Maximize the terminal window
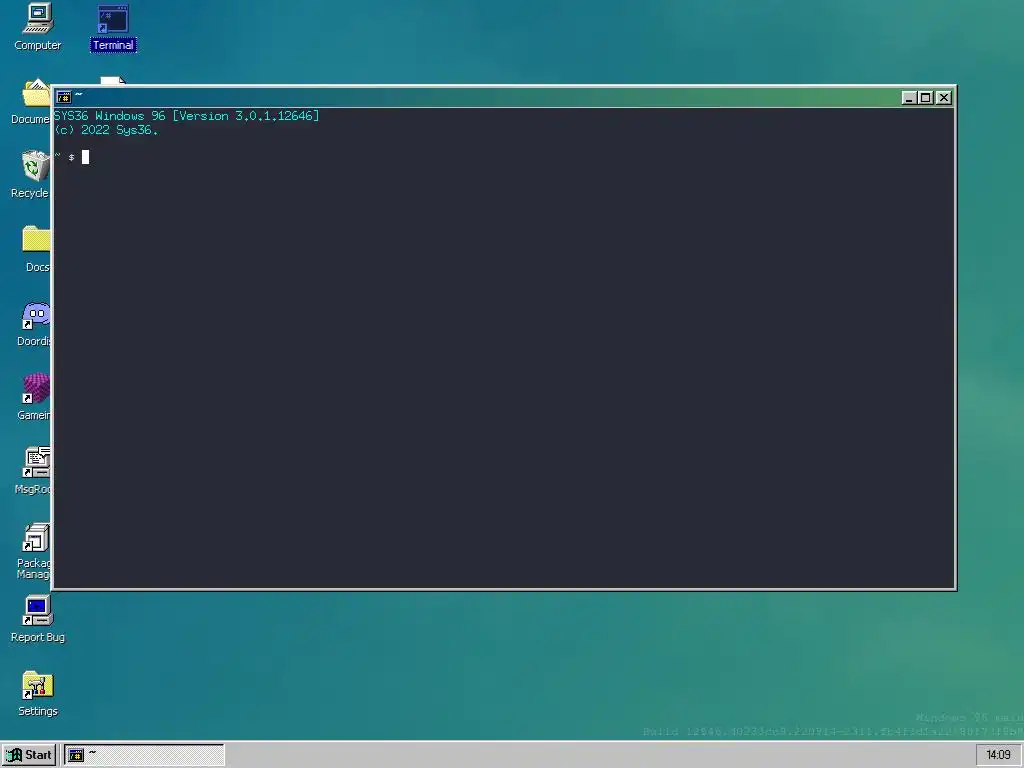The height and width of the screenshot is (768, 1024). tap(925, 97)
